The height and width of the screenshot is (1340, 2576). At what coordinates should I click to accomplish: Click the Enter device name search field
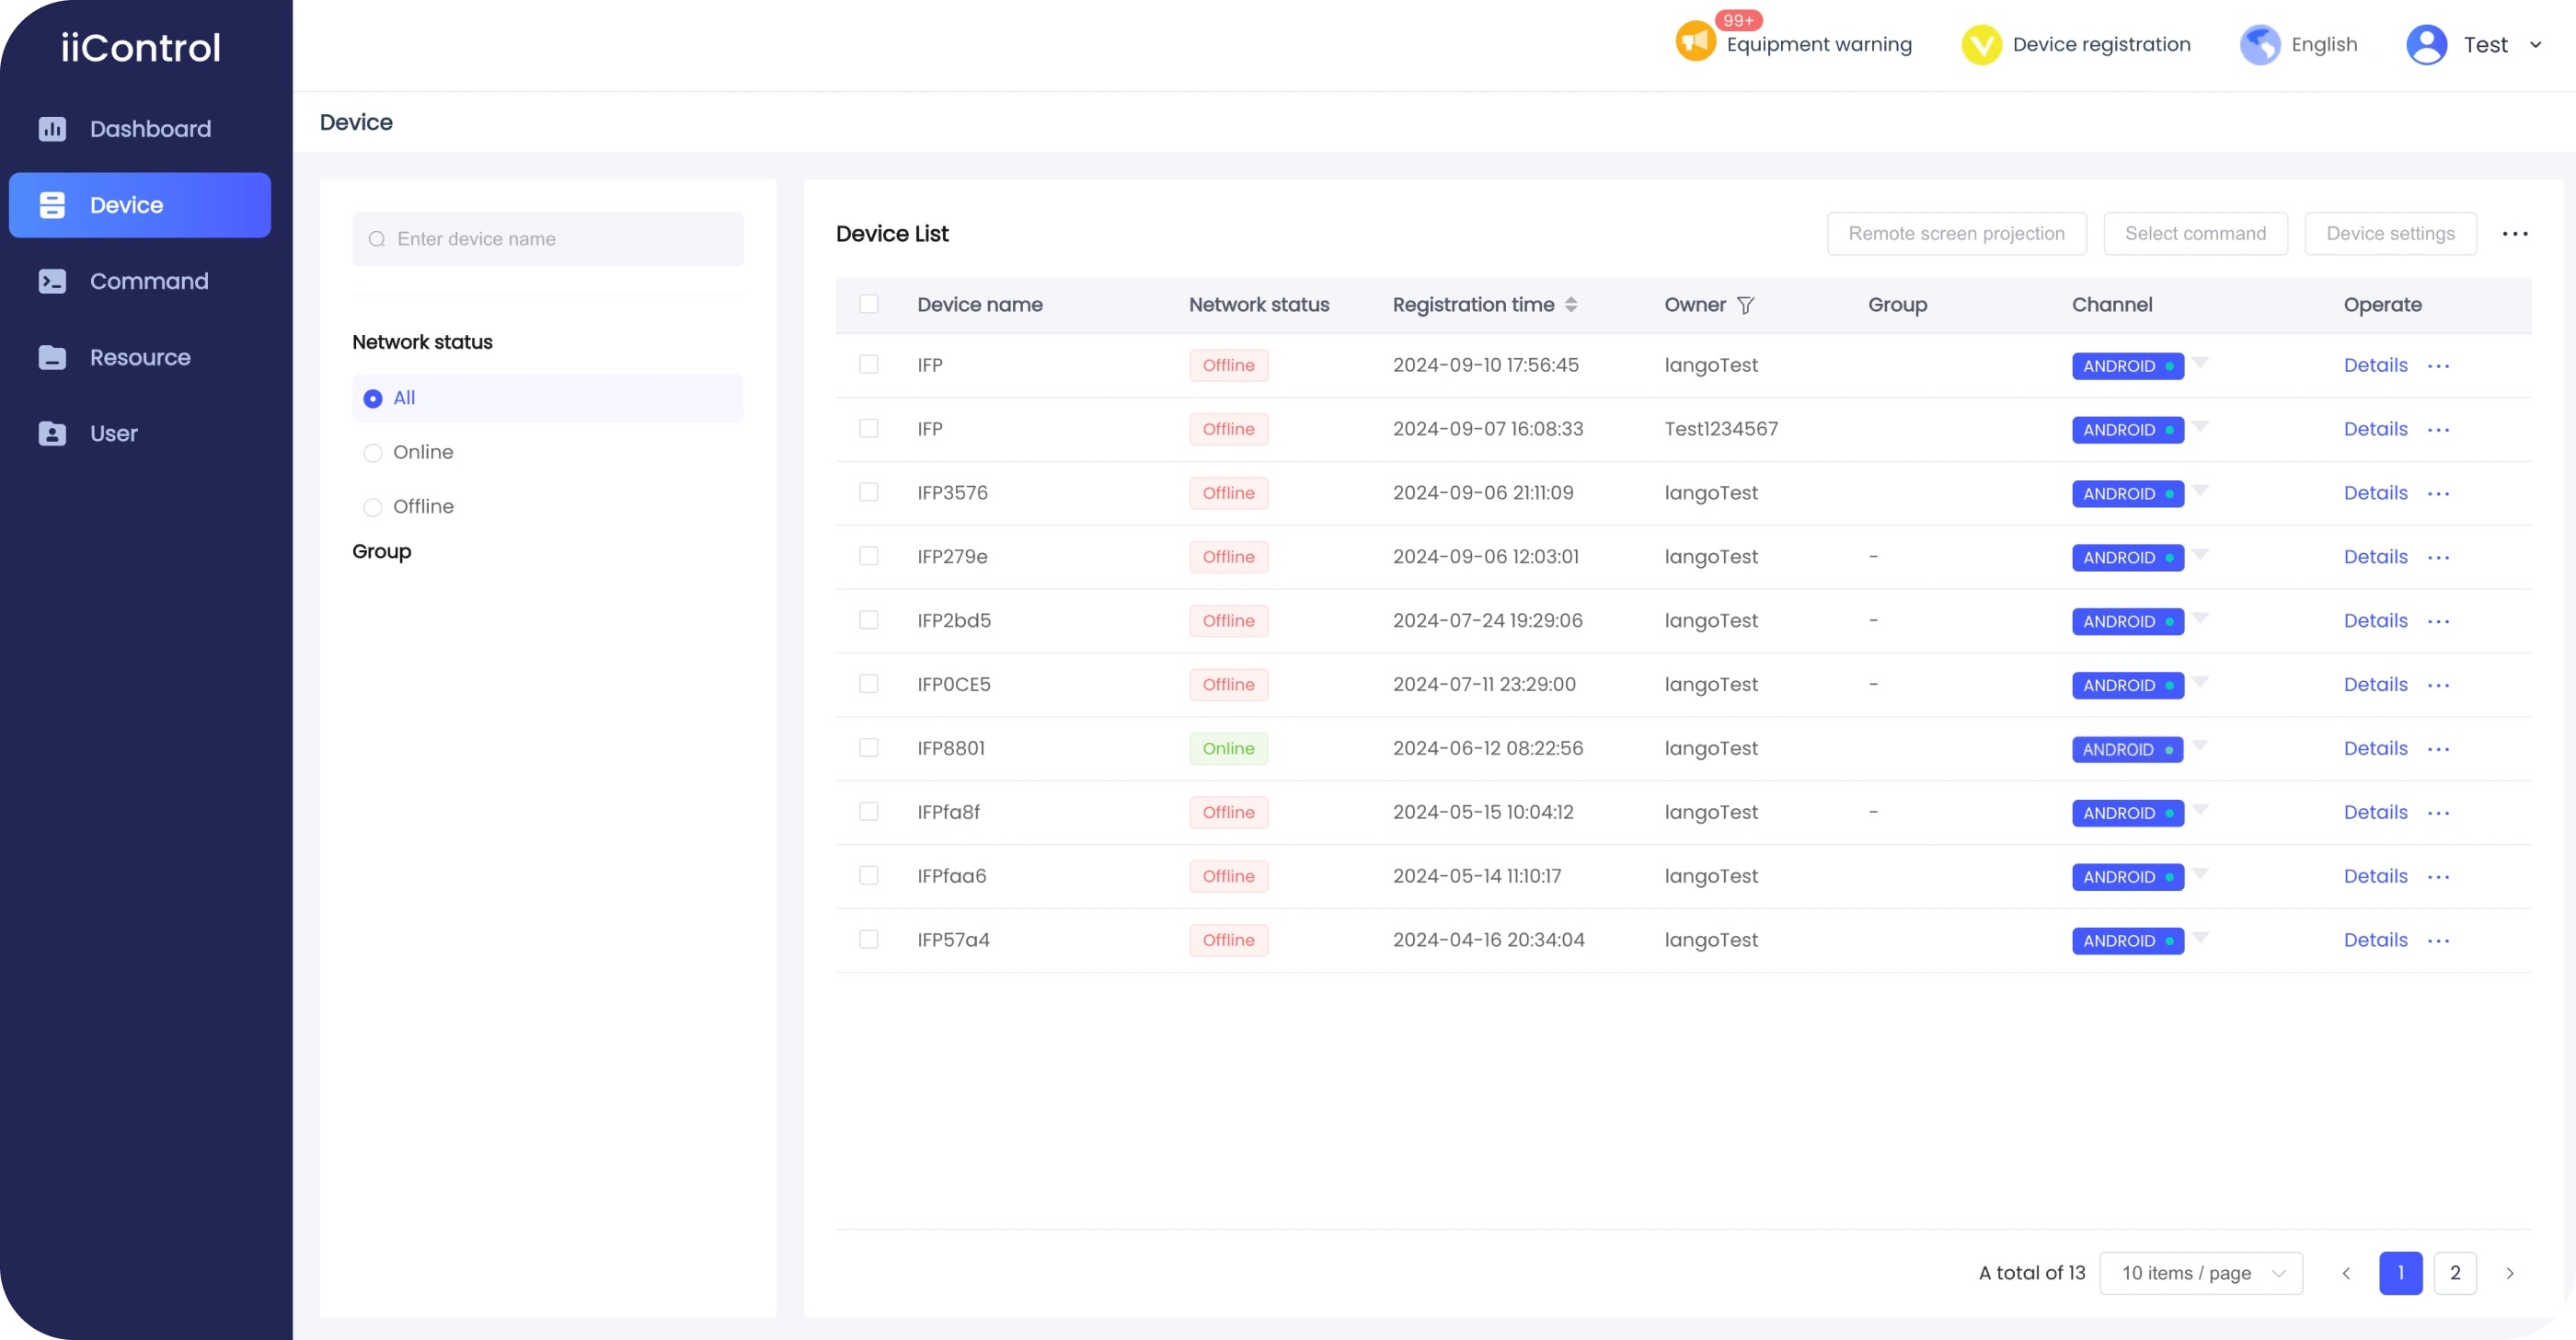coord(547,238)
